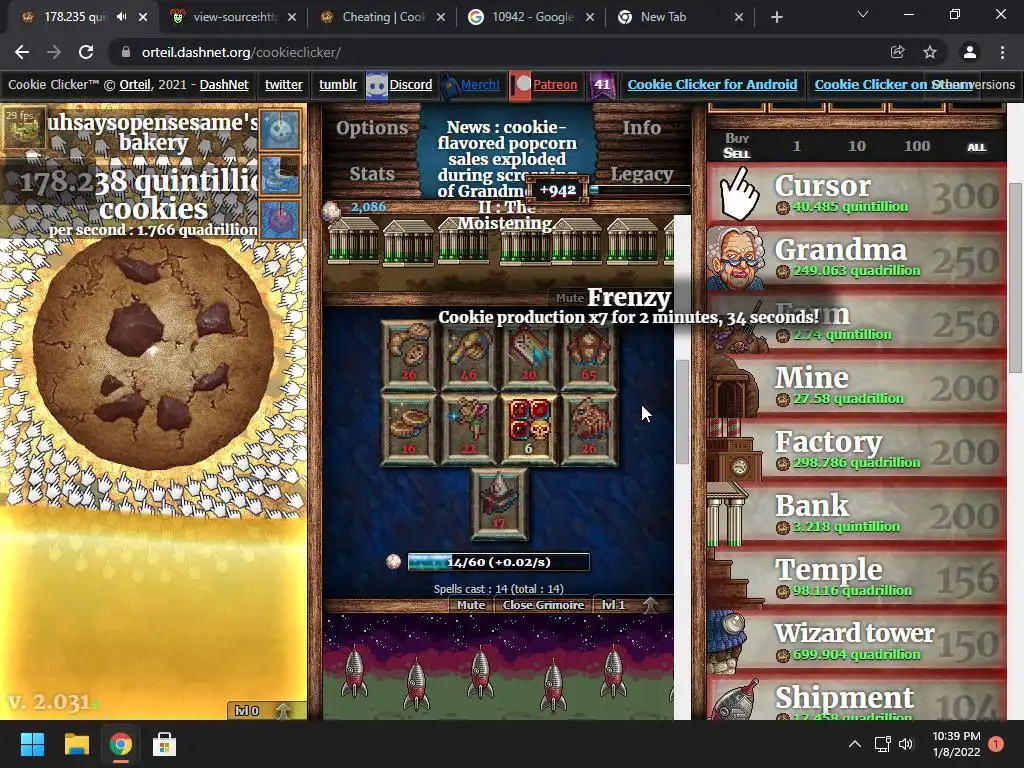Open Windows Start menu
This screenshot has height=768, width=1024.
coord(32,744)
